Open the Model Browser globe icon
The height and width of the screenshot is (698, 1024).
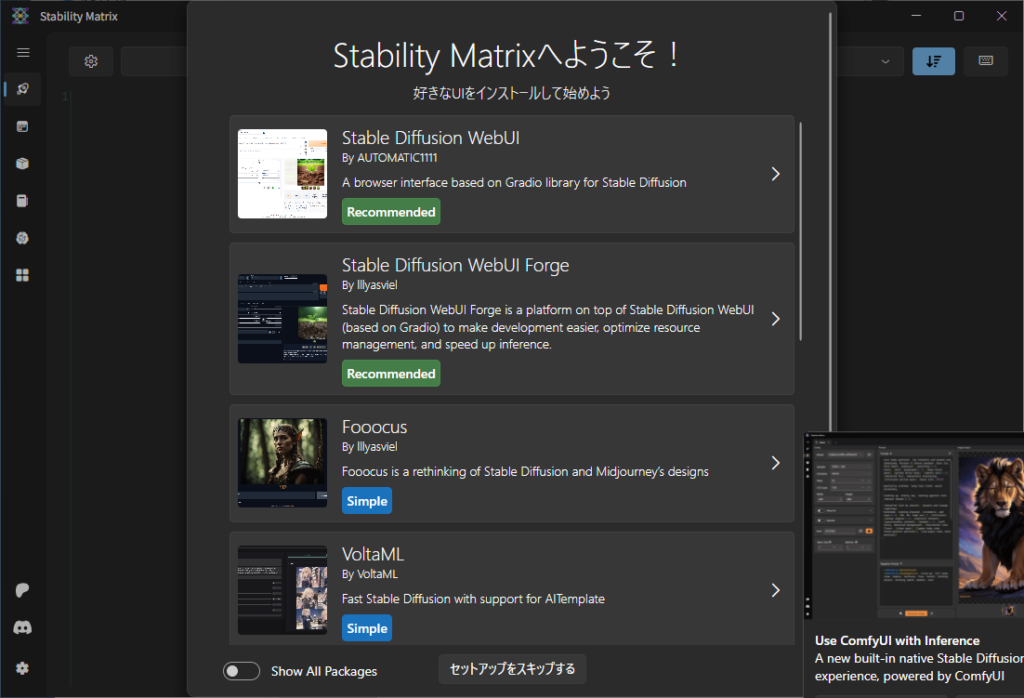coord(23,238)
